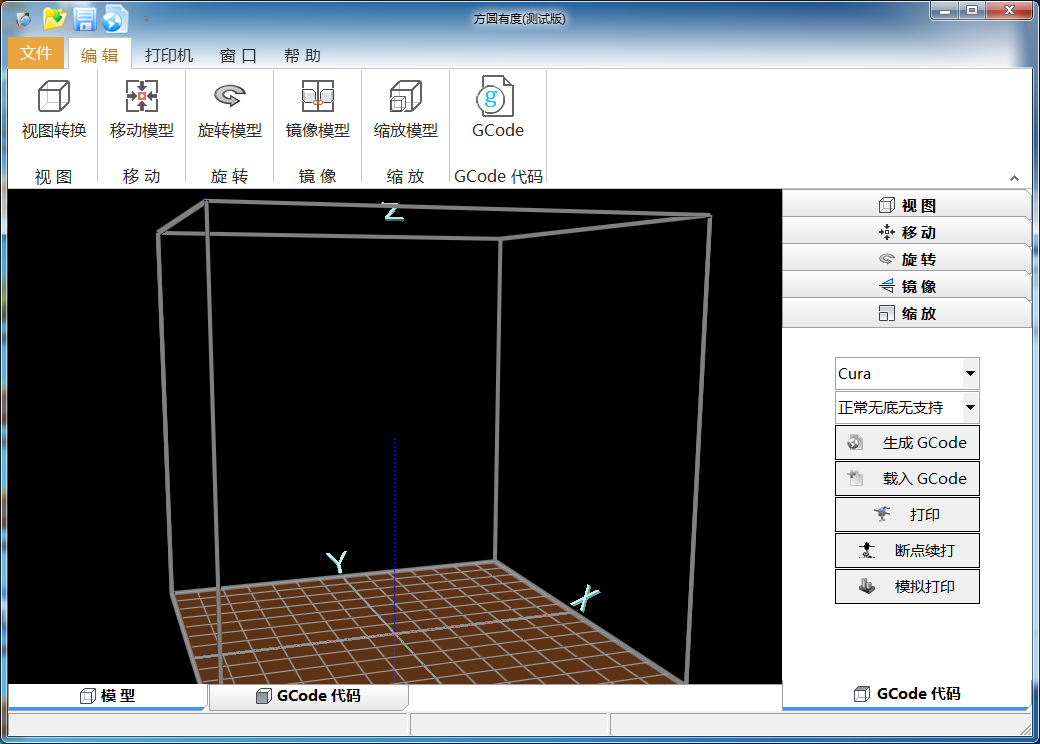The image size is (1040, 744).
Task: Expand the 移动 side panel header
Action: click(x=907, y=232)
